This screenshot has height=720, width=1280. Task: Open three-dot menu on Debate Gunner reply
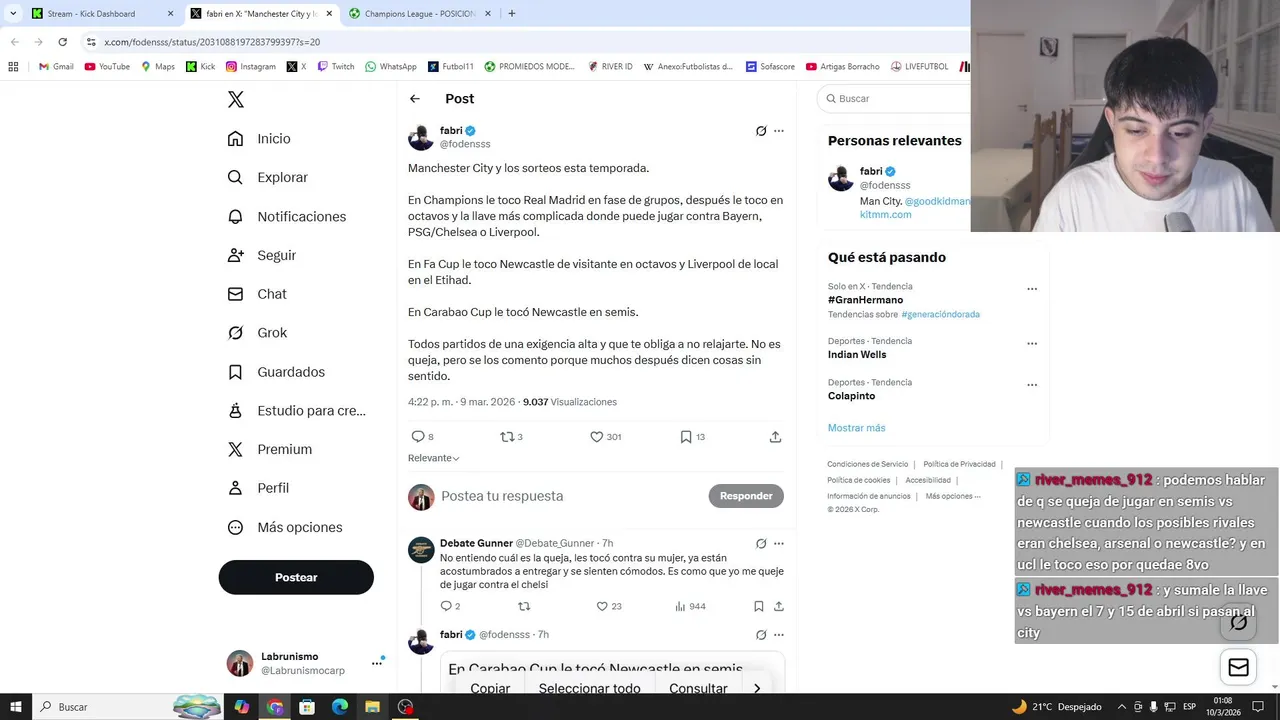point(779,544)
